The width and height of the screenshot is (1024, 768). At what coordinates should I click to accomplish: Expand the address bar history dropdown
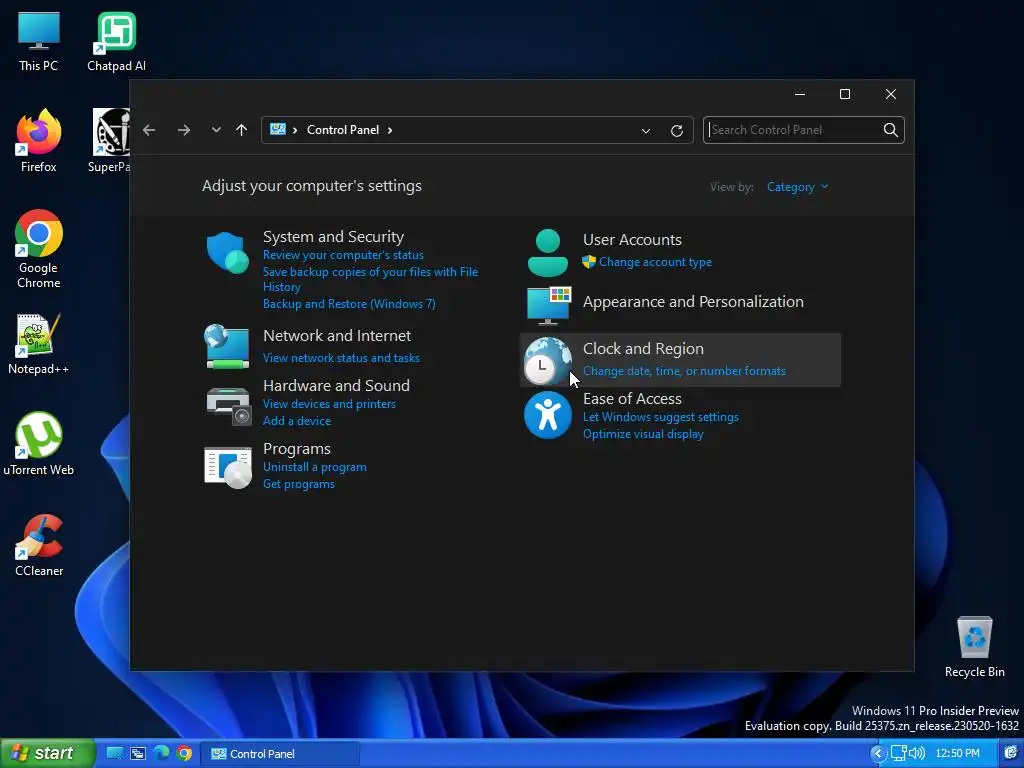coord(645,131)
